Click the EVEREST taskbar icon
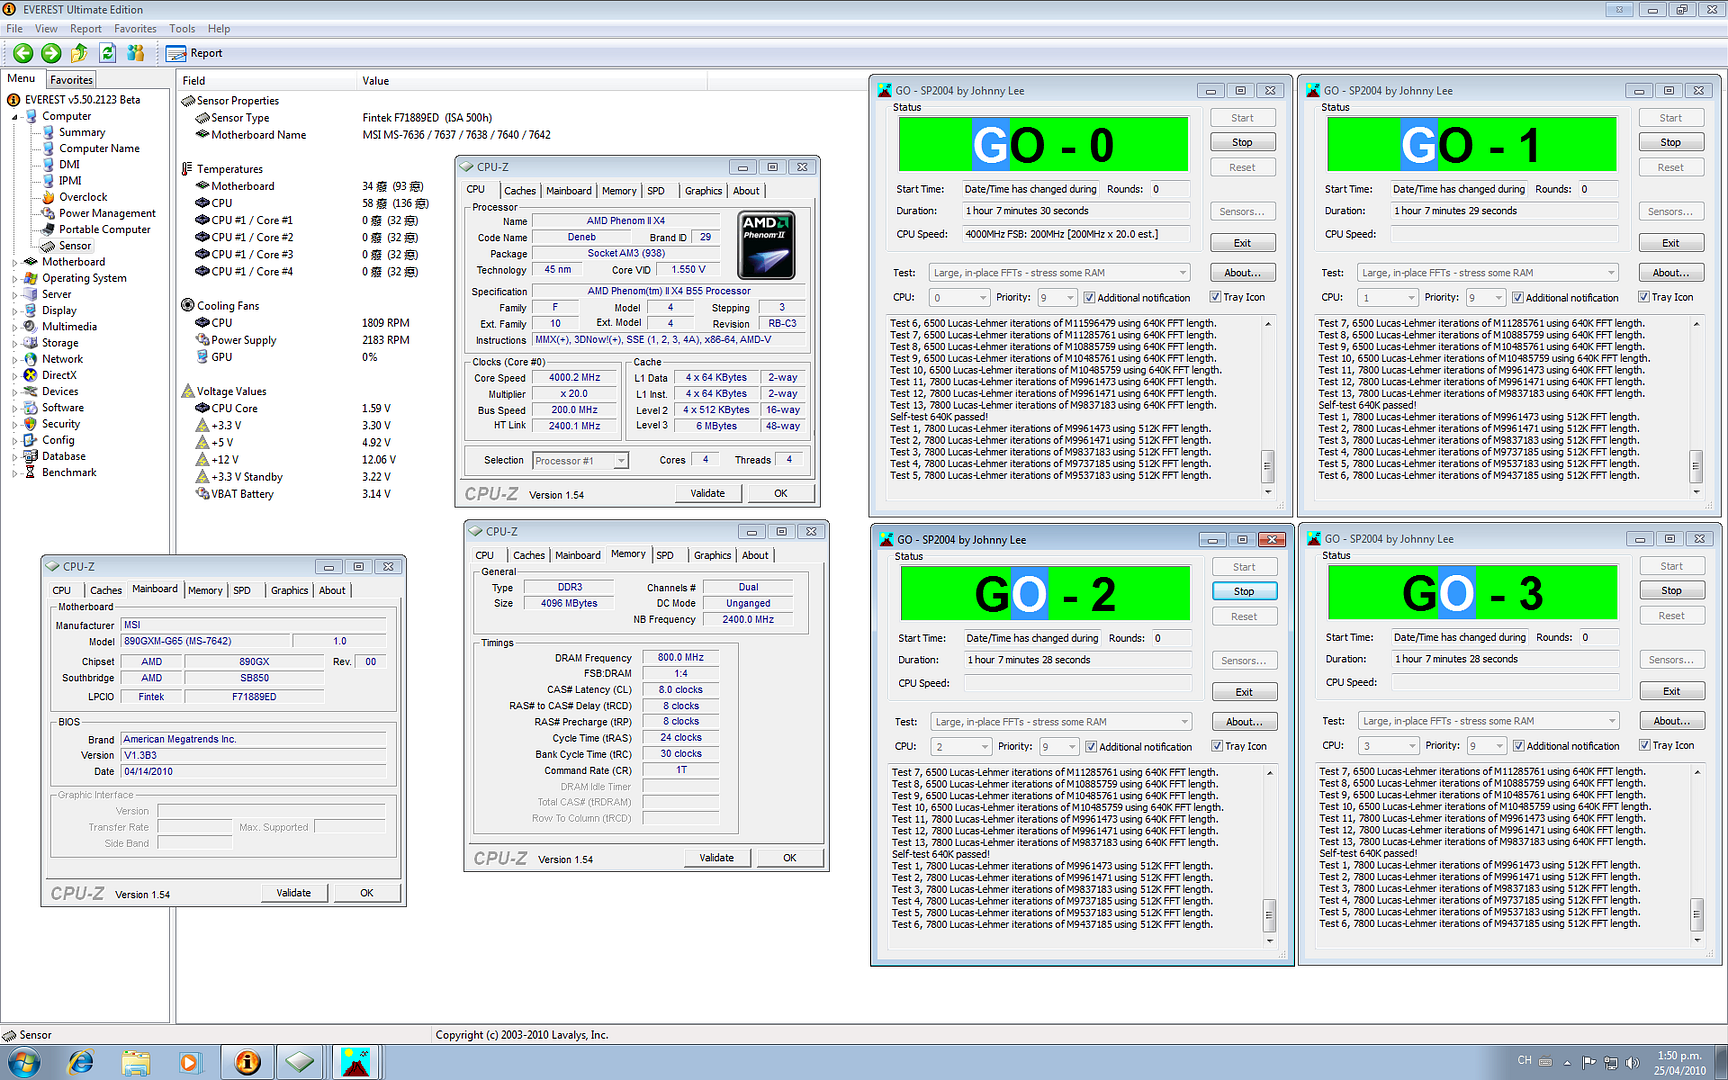The image size is (1728, 1080). (247, 1062)
